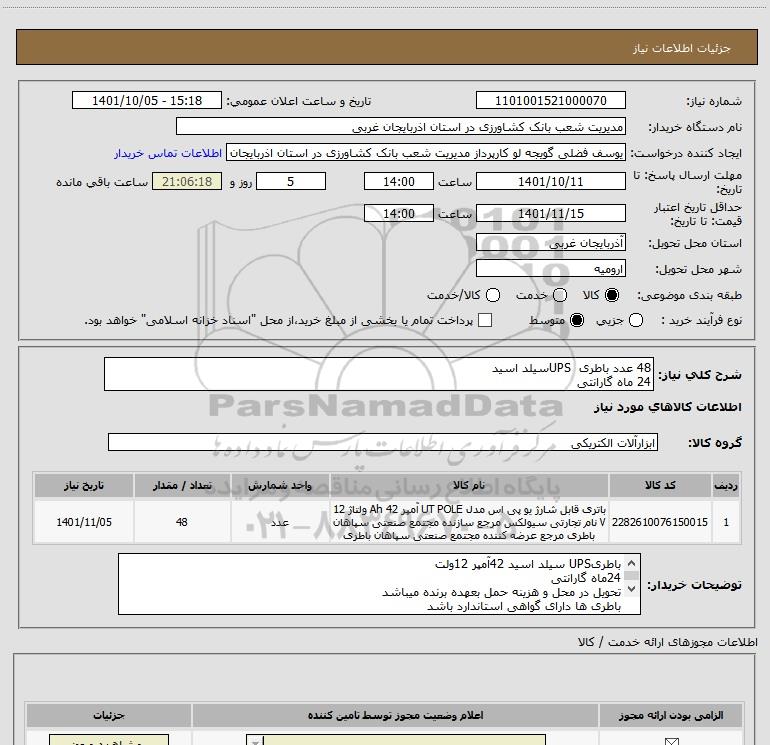Click the گروه کالا field ابزارآلات الکتریکی
The width and height of the screenshot is (770, 745).
pyautogui.click(x=383, y=442)
